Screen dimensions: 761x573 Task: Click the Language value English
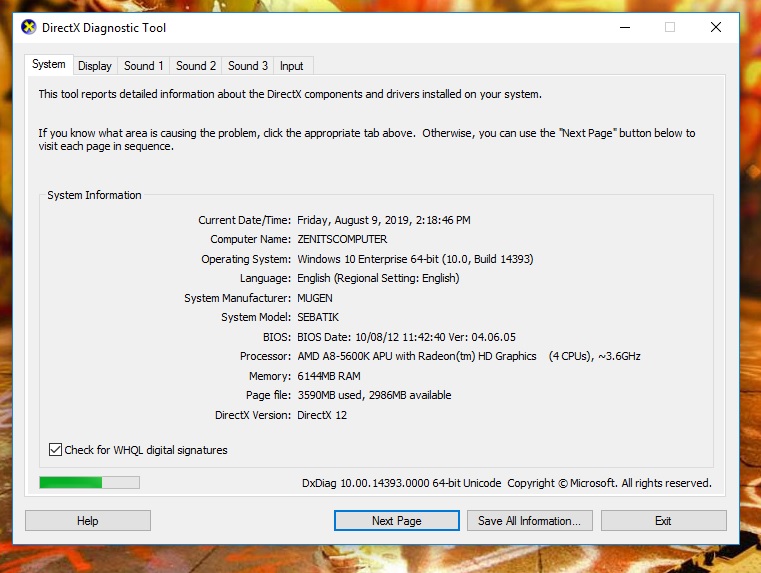(378, 278)
